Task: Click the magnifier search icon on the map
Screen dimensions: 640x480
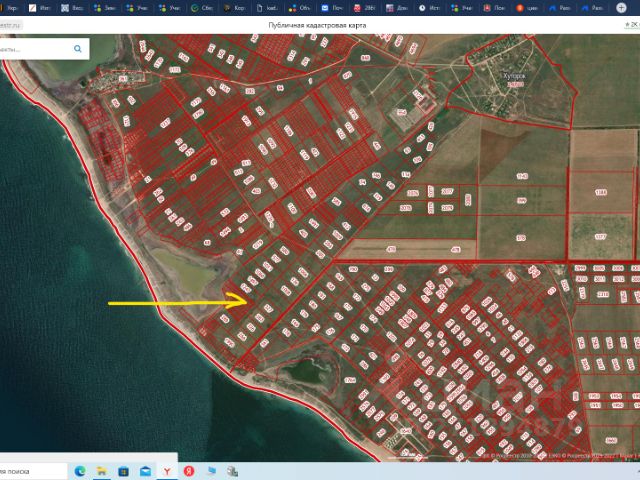Action: (78, 49)
